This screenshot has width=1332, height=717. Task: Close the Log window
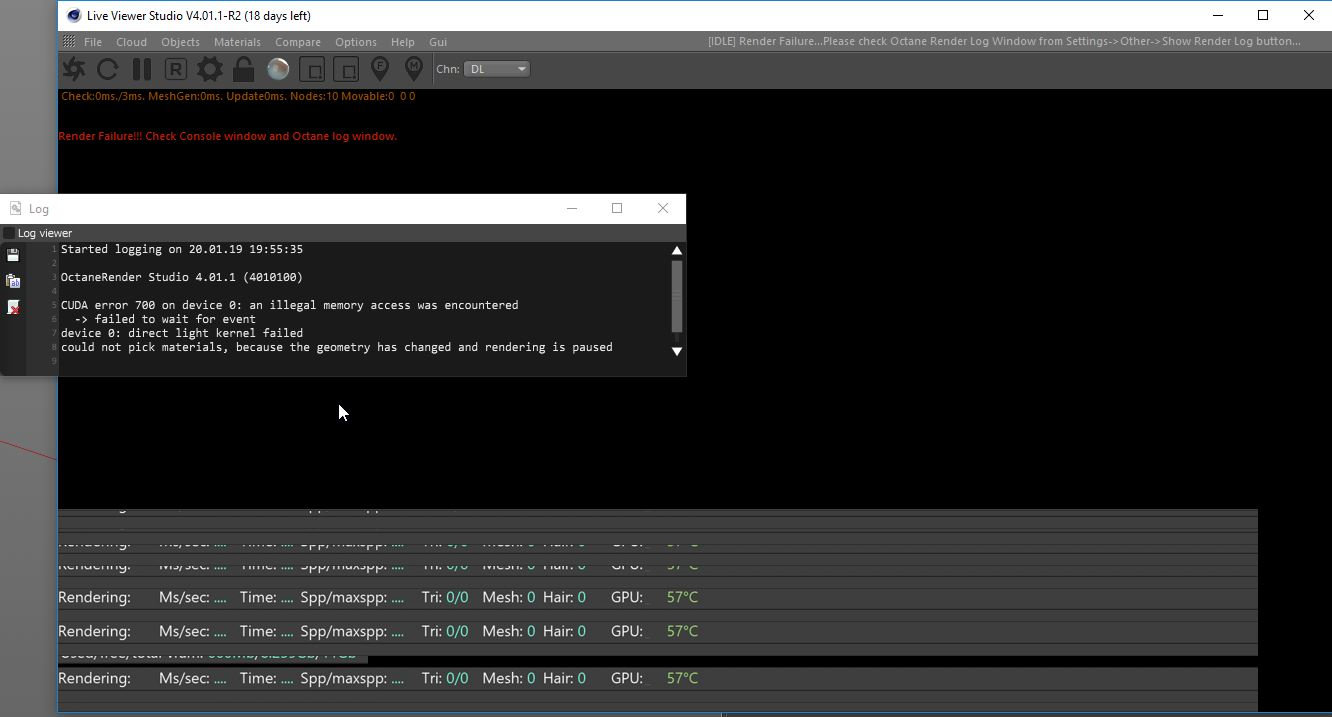pyautogui.click(x=663, y=208)
